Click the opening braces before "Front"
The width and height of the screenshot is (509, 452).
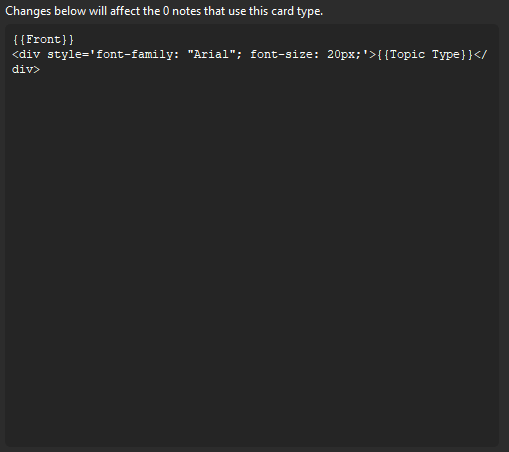click(19, 40)
